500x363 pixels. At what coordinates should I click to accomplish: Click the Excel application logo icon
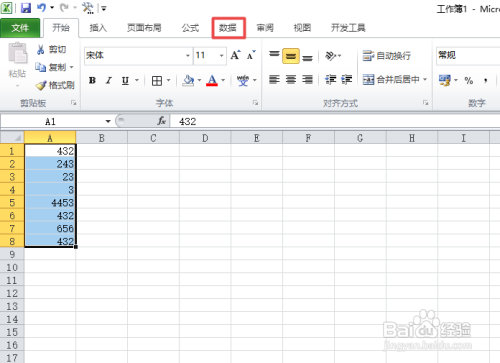click(7, 8)
